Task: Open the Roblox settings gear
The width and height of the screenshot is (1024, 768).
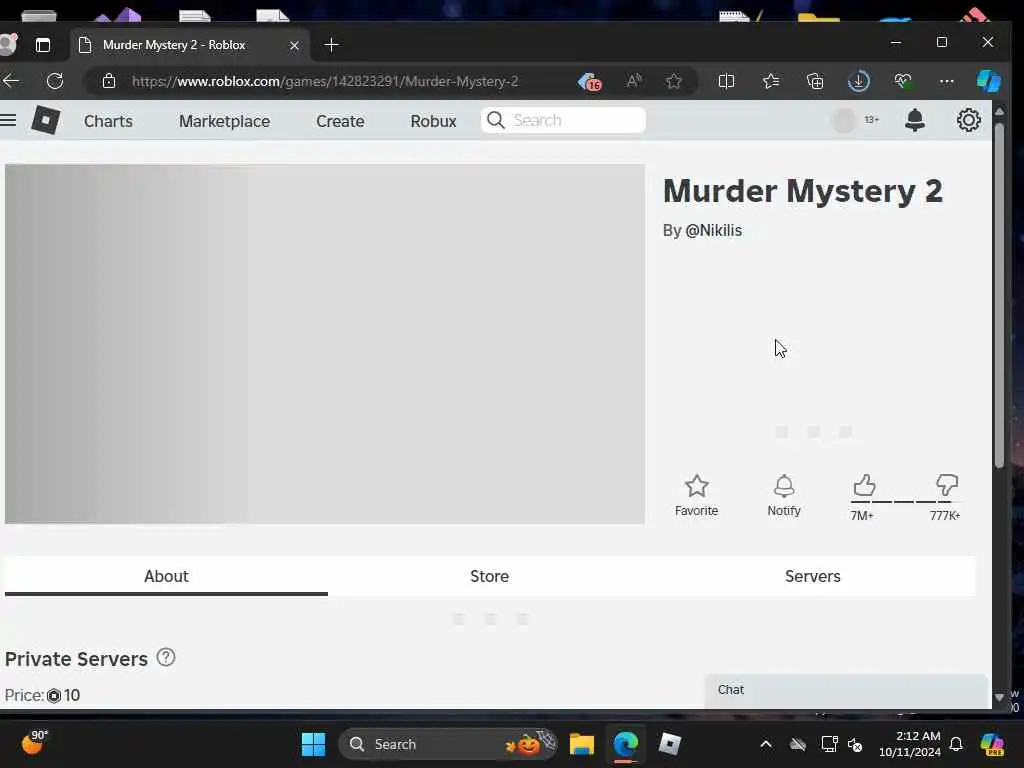Action: click(968, 120)
